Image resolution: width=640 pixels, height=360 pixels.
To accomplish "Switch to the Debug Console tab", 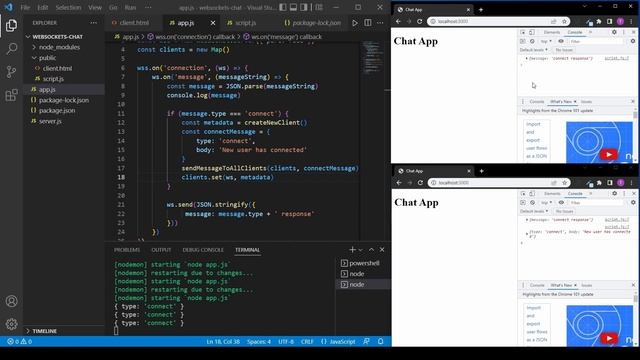I will tap(203, 250).
